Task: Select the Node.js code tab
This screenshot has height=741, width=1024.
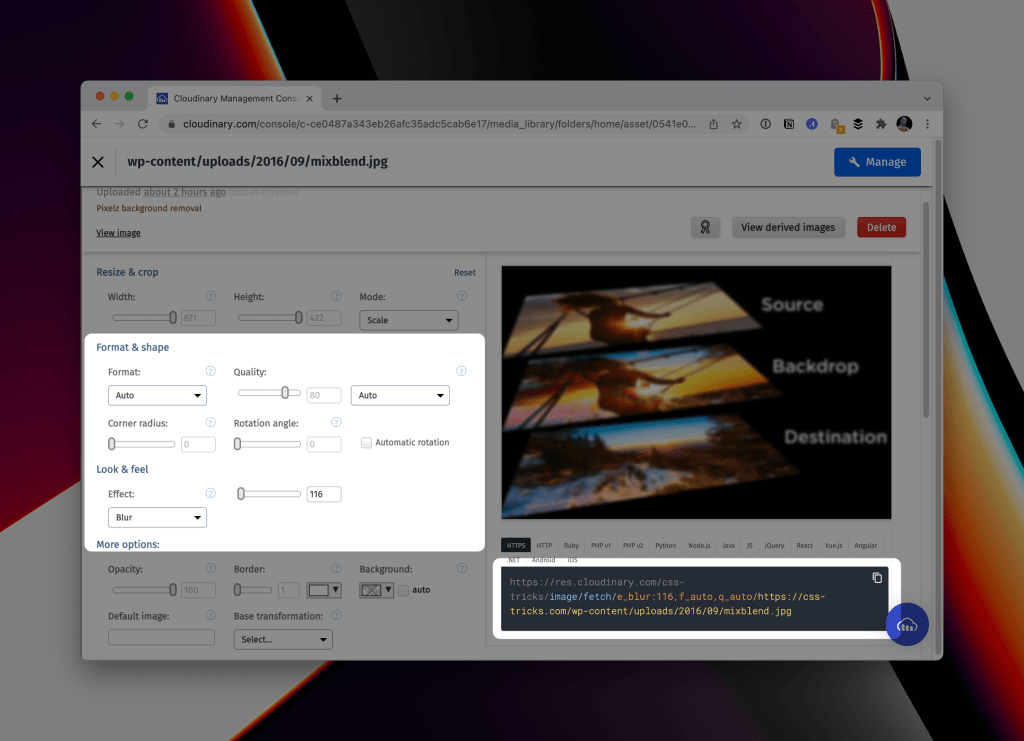Action: click(699, 545)
